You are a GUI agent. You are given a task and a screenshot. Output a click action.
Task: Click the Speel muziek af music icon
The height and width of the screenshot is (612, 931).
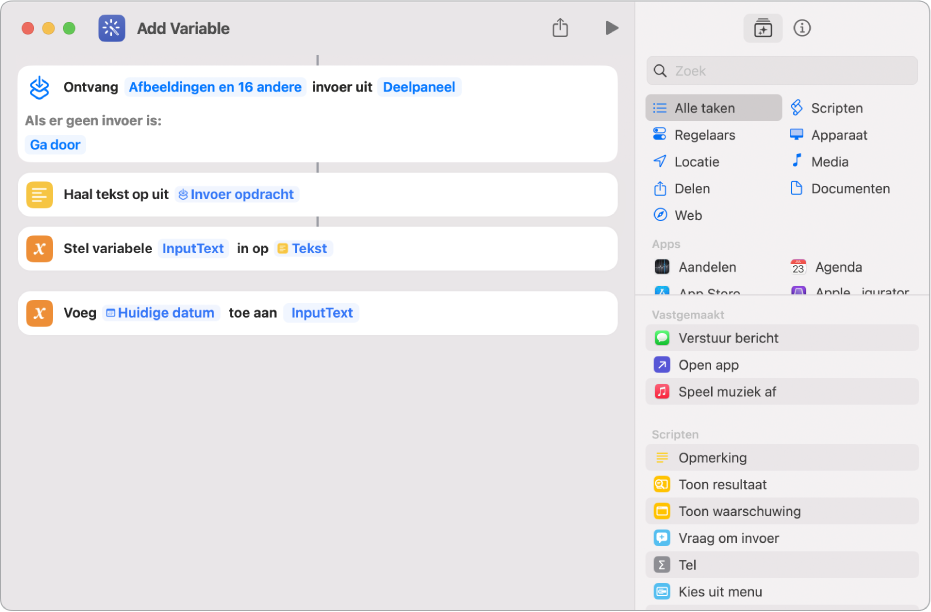(662, 392)
